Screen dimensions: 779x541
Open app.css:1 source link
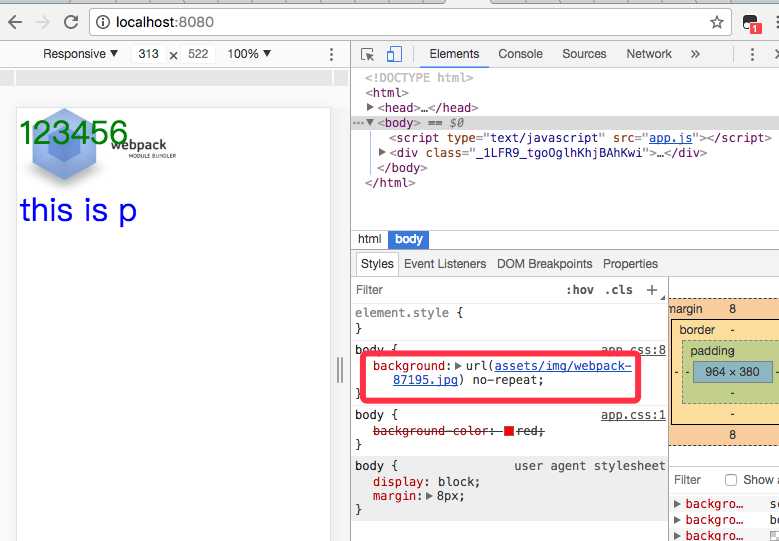coord(633,415)
